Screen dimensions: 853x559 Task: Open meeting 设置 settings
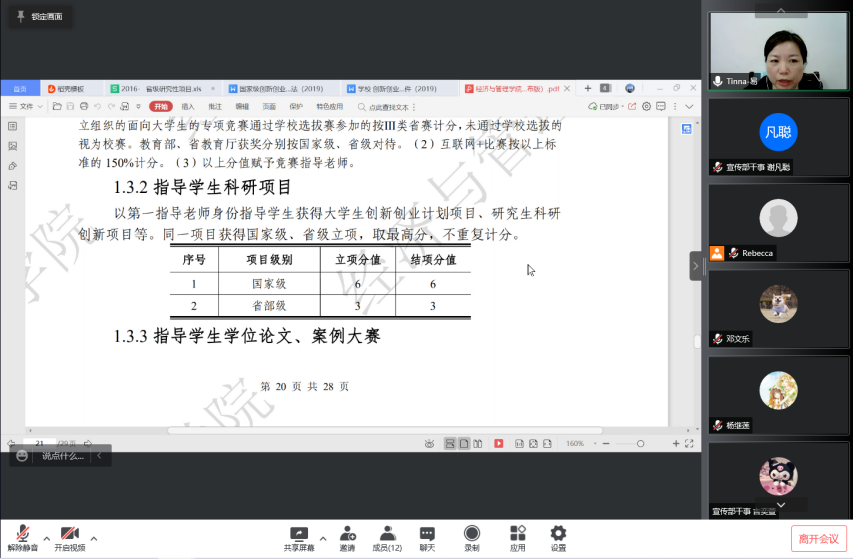click(x=558, y=537)
